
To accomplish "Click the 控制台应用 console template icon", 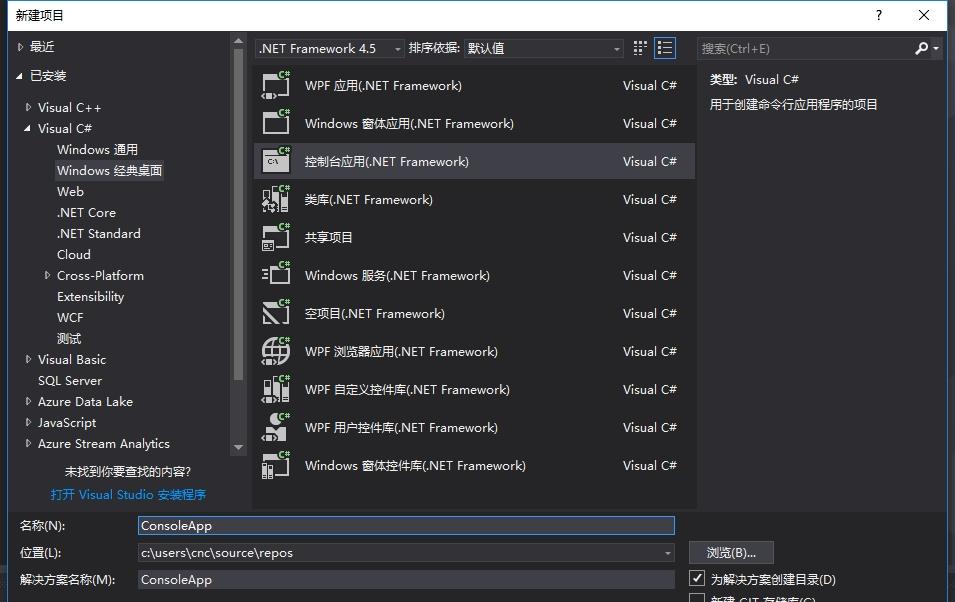I will [276, 161].
